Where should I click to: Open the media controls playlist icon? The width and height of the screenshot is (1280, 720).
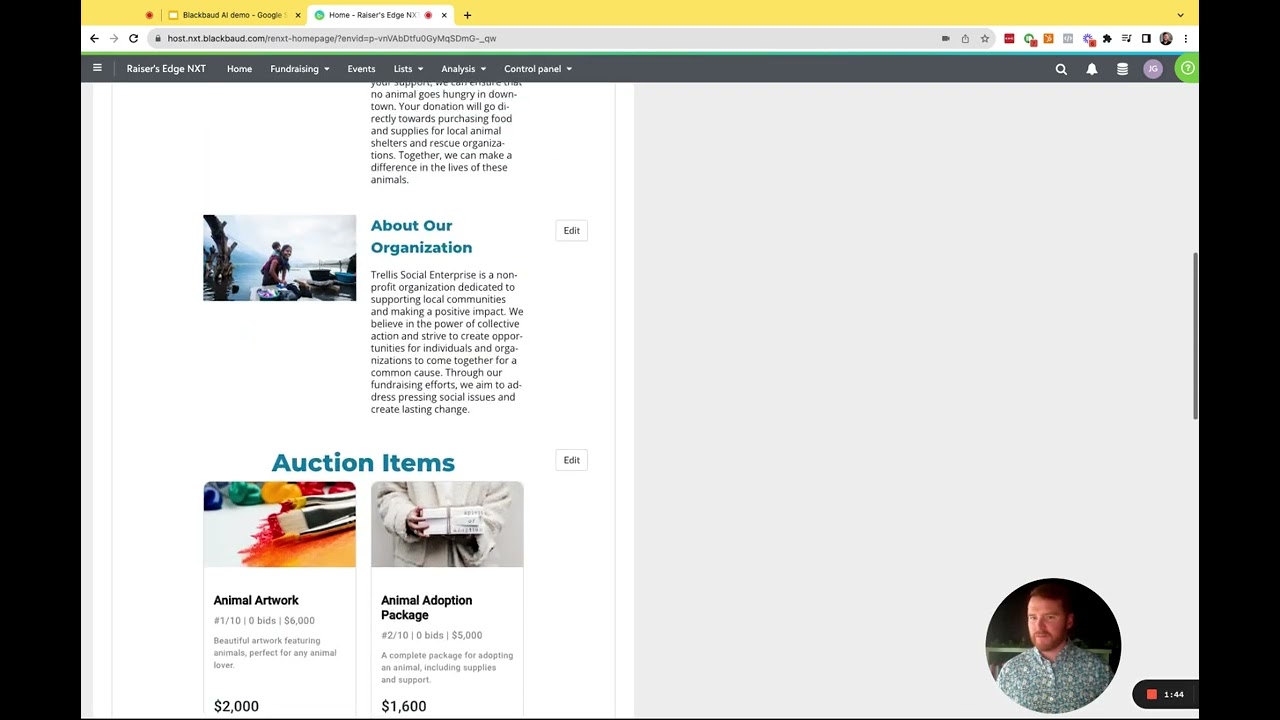[1127, 38]
